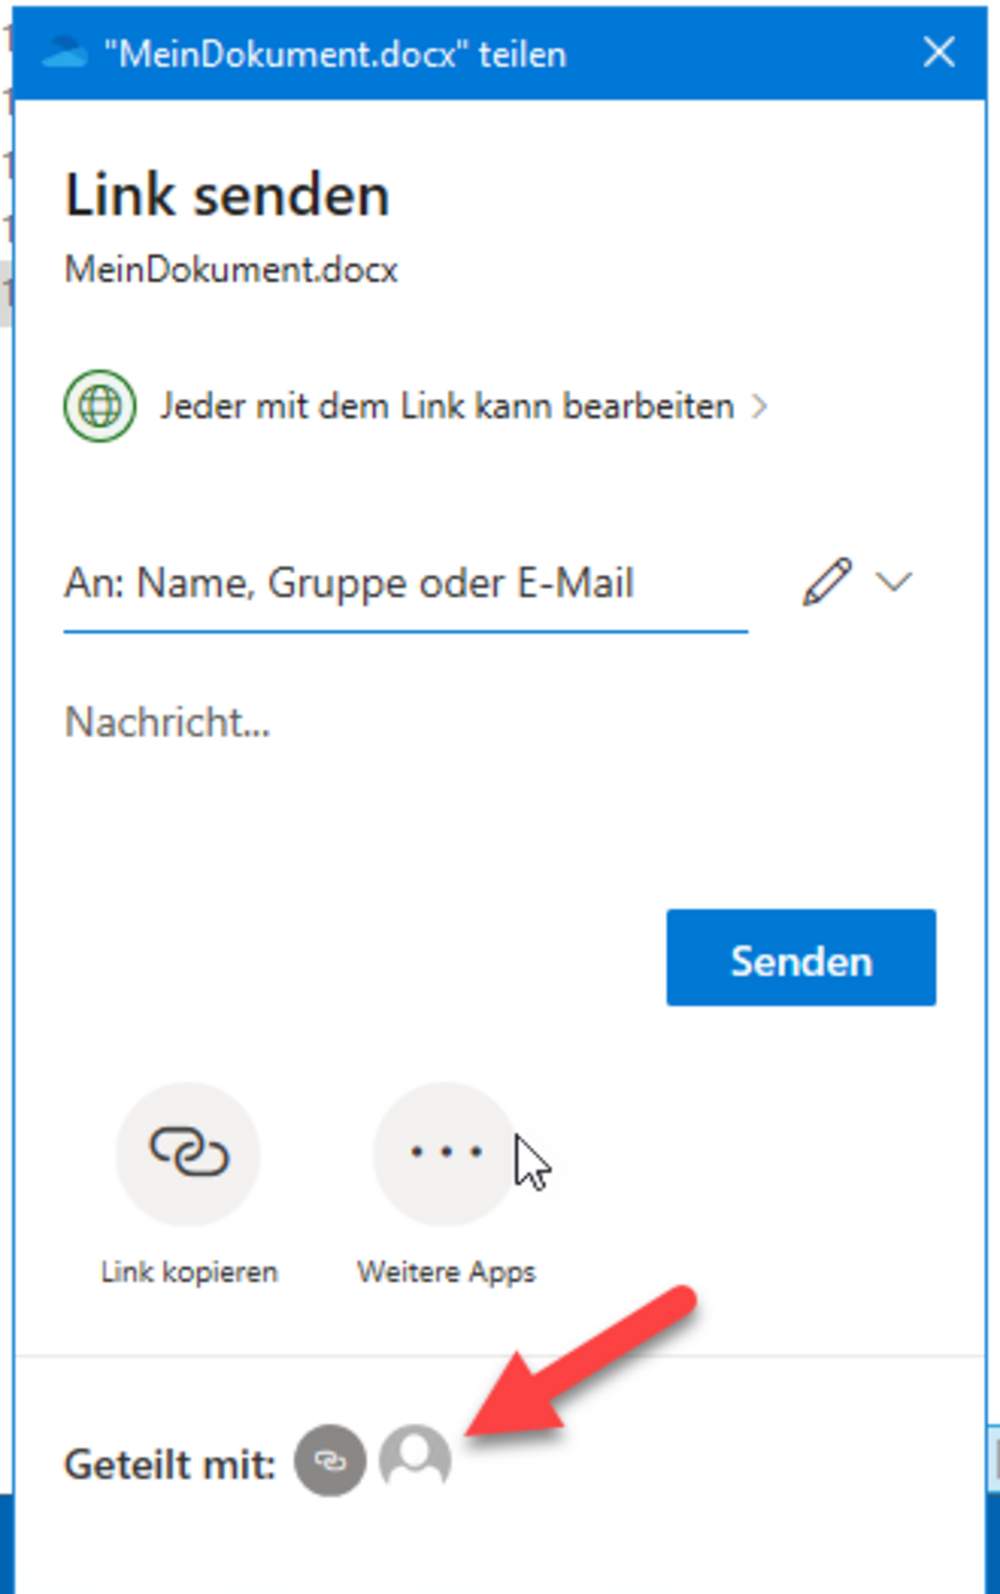Click the 'Weitere Apps' text label

tap(446, 1272)
